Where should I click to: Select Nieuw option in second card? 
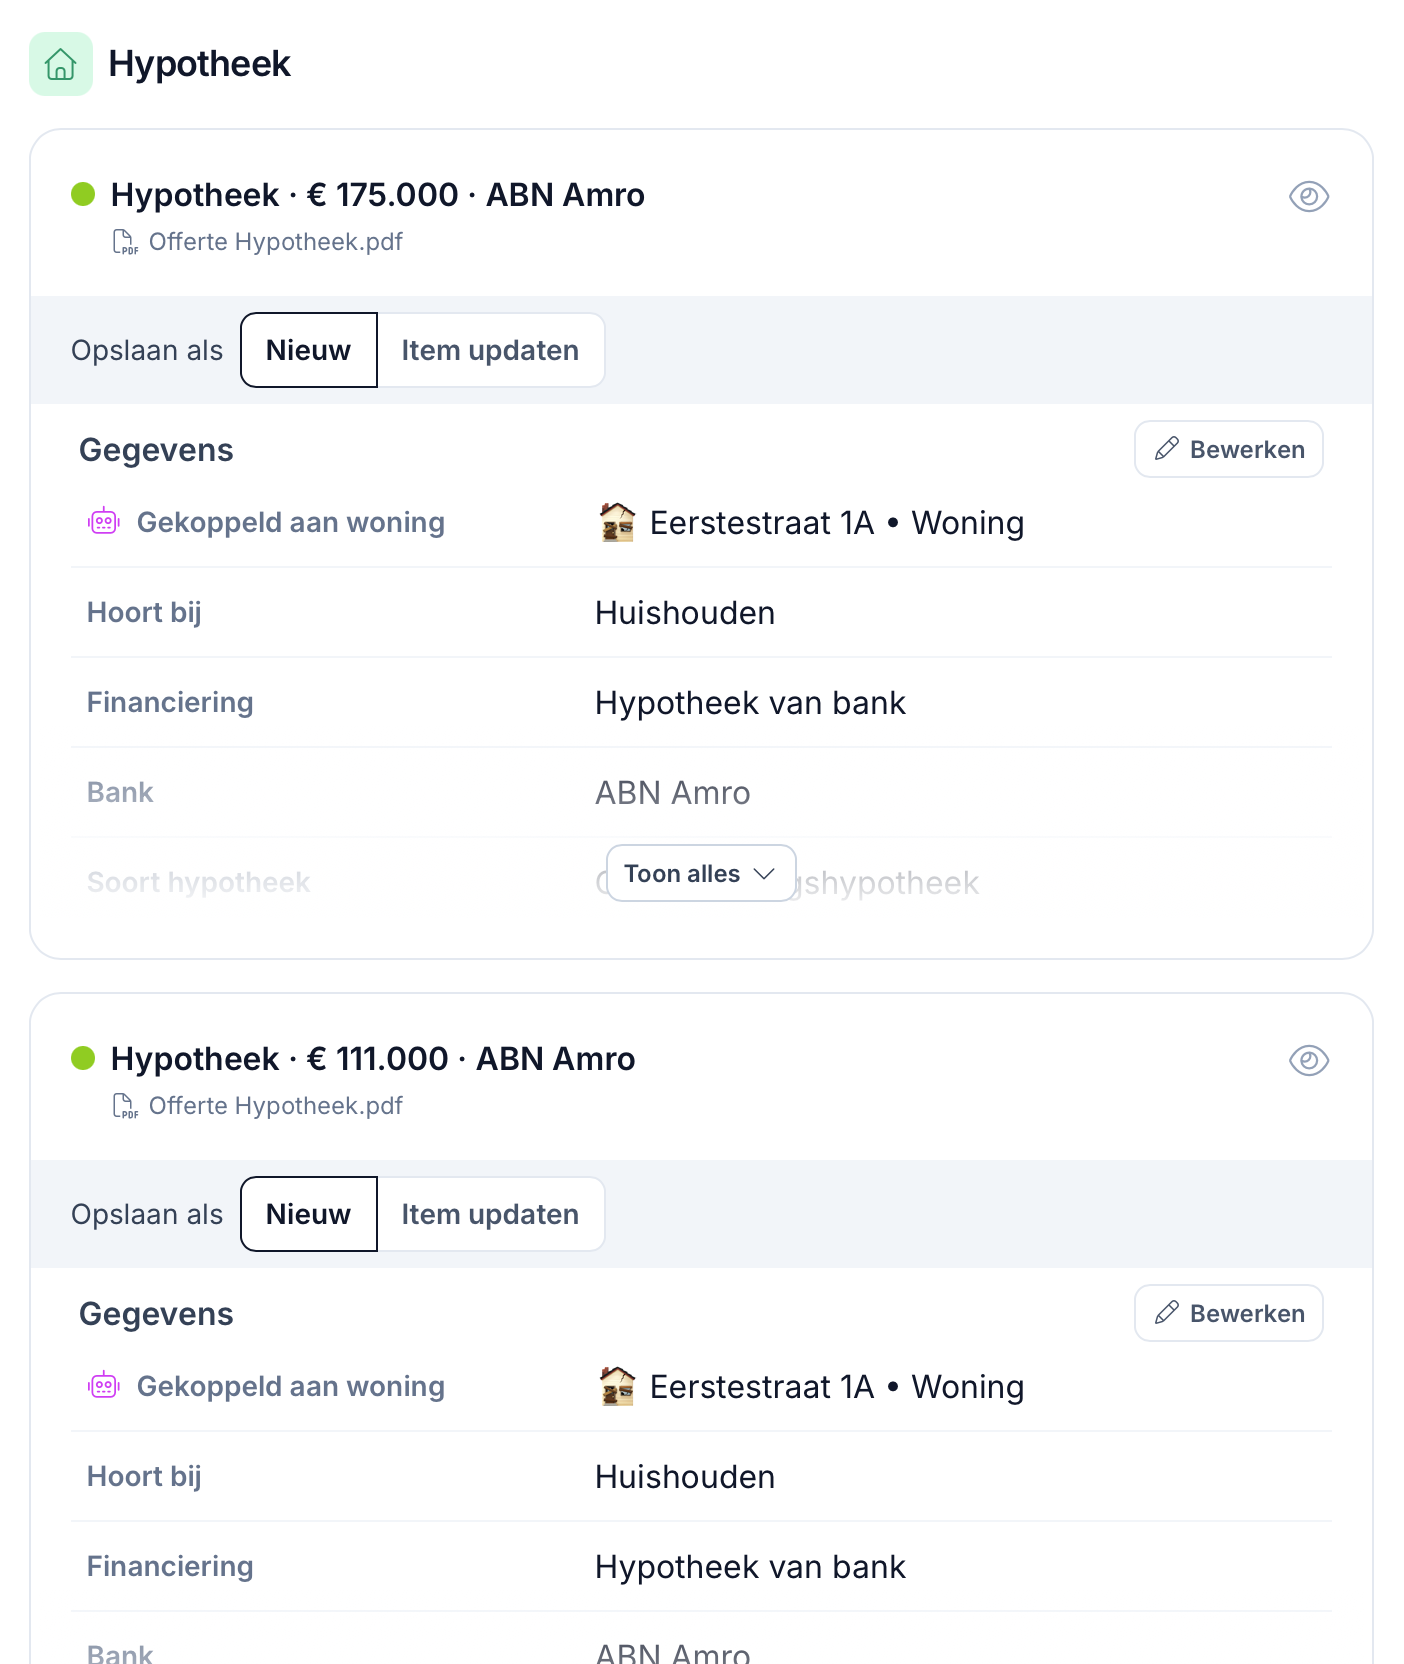tap(309, 1214)
